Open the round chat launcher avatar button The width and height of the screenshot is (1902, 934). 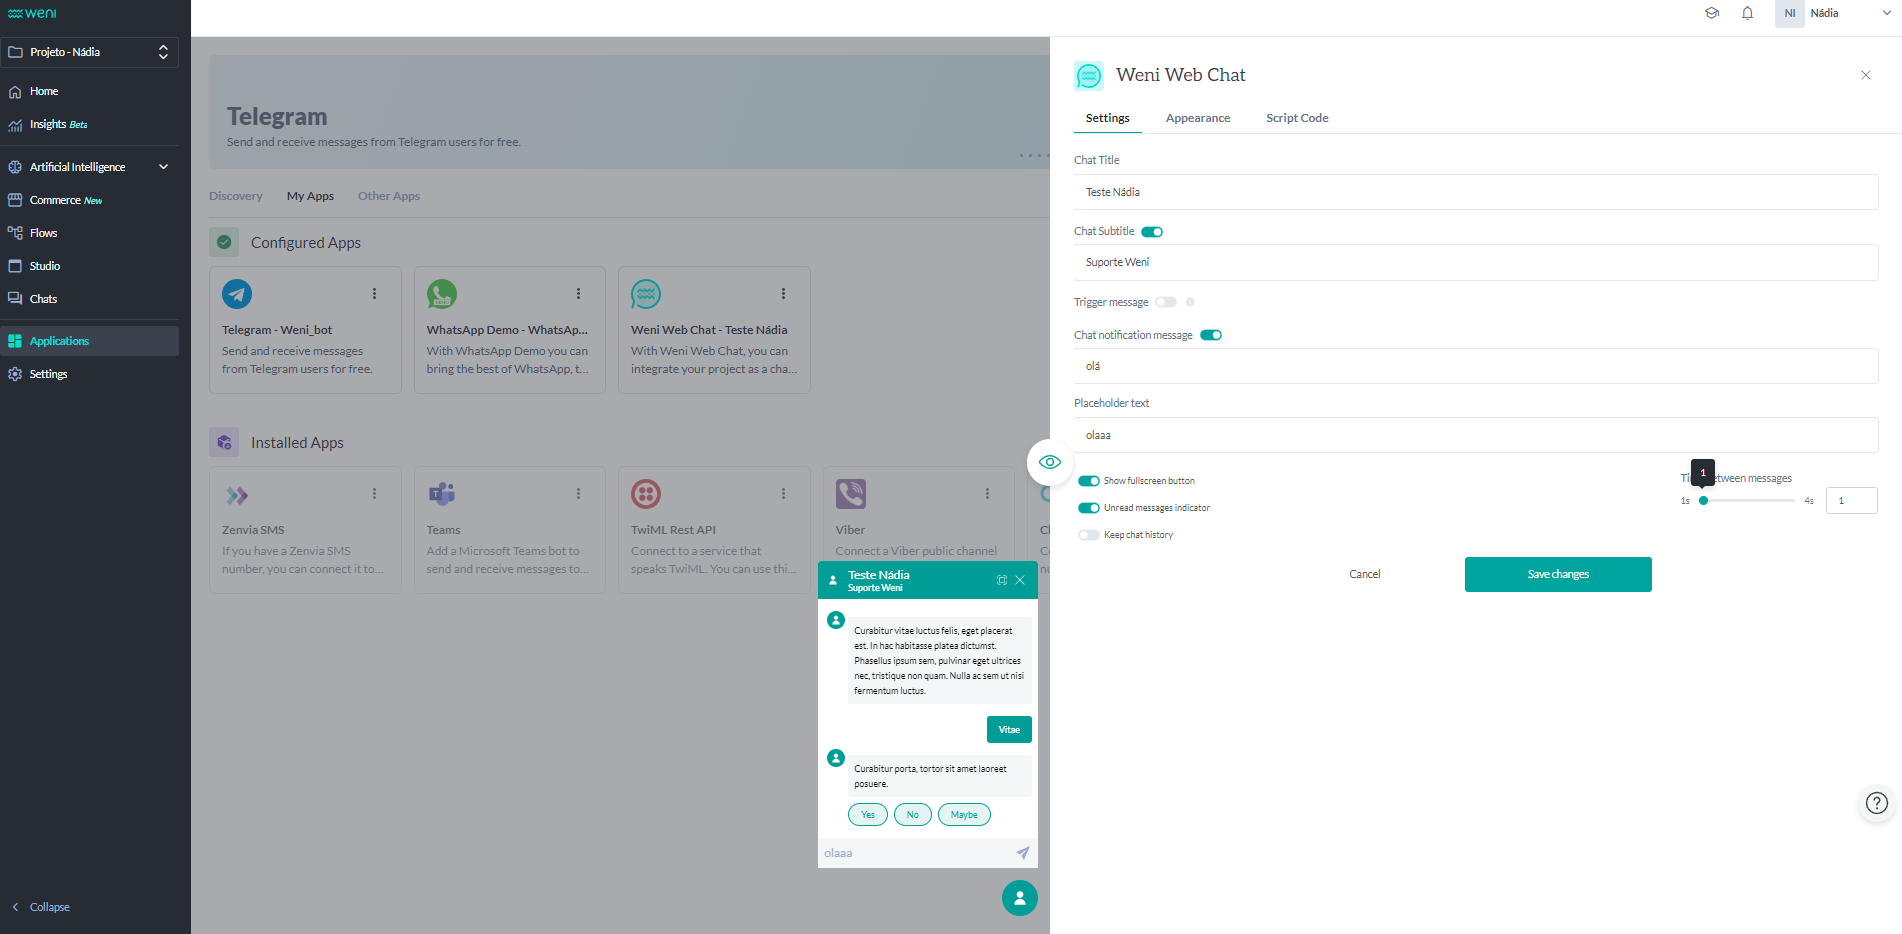coord(1019,898)
